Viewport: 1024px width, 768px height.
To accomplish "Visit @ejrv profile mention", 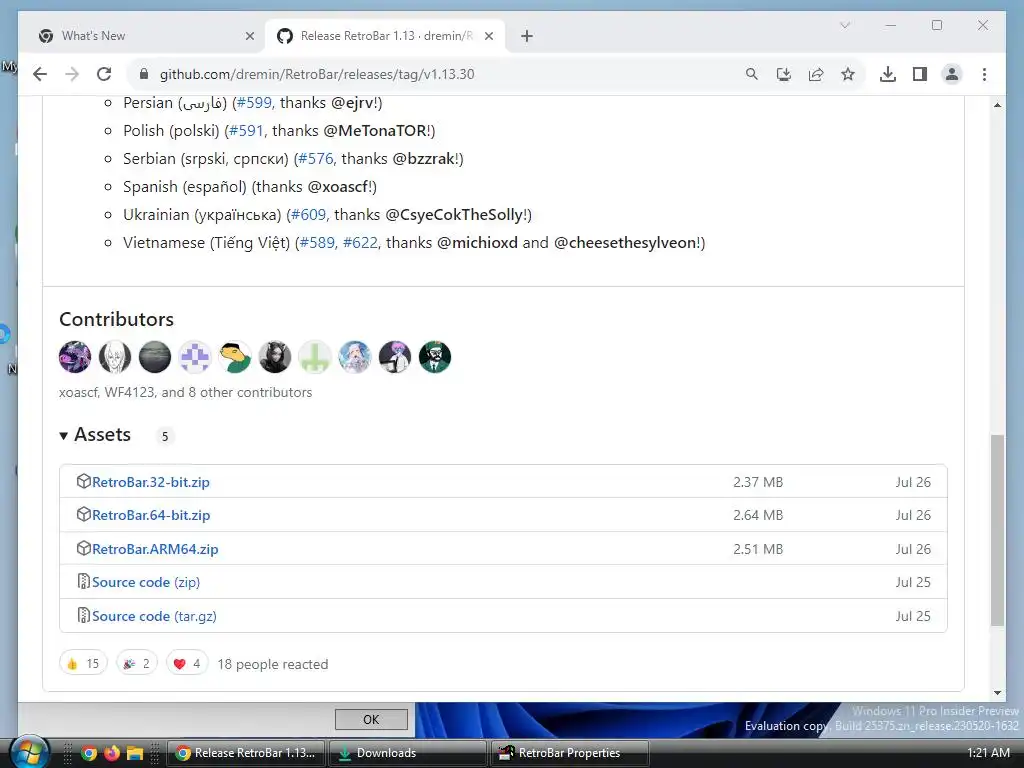I will 353,103.
